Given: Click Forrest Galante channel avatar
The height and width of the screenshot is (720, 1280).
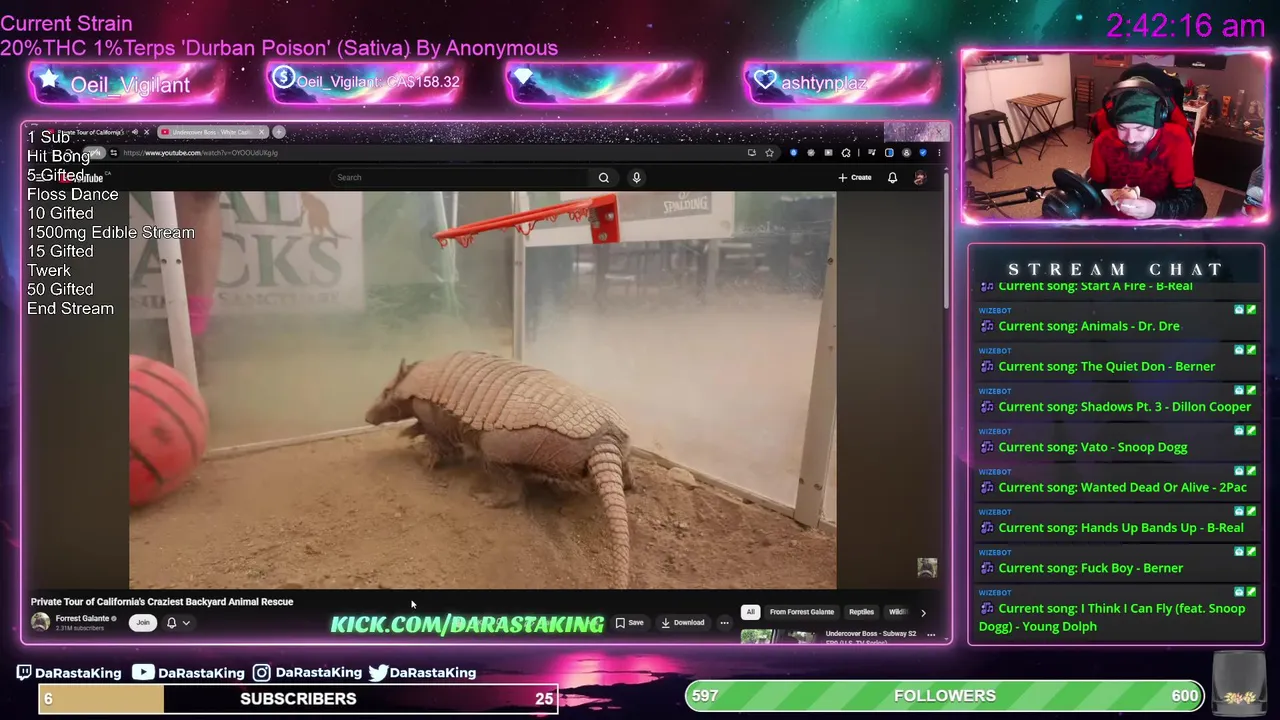Looking at the screenshot, I should click(40, 622).
